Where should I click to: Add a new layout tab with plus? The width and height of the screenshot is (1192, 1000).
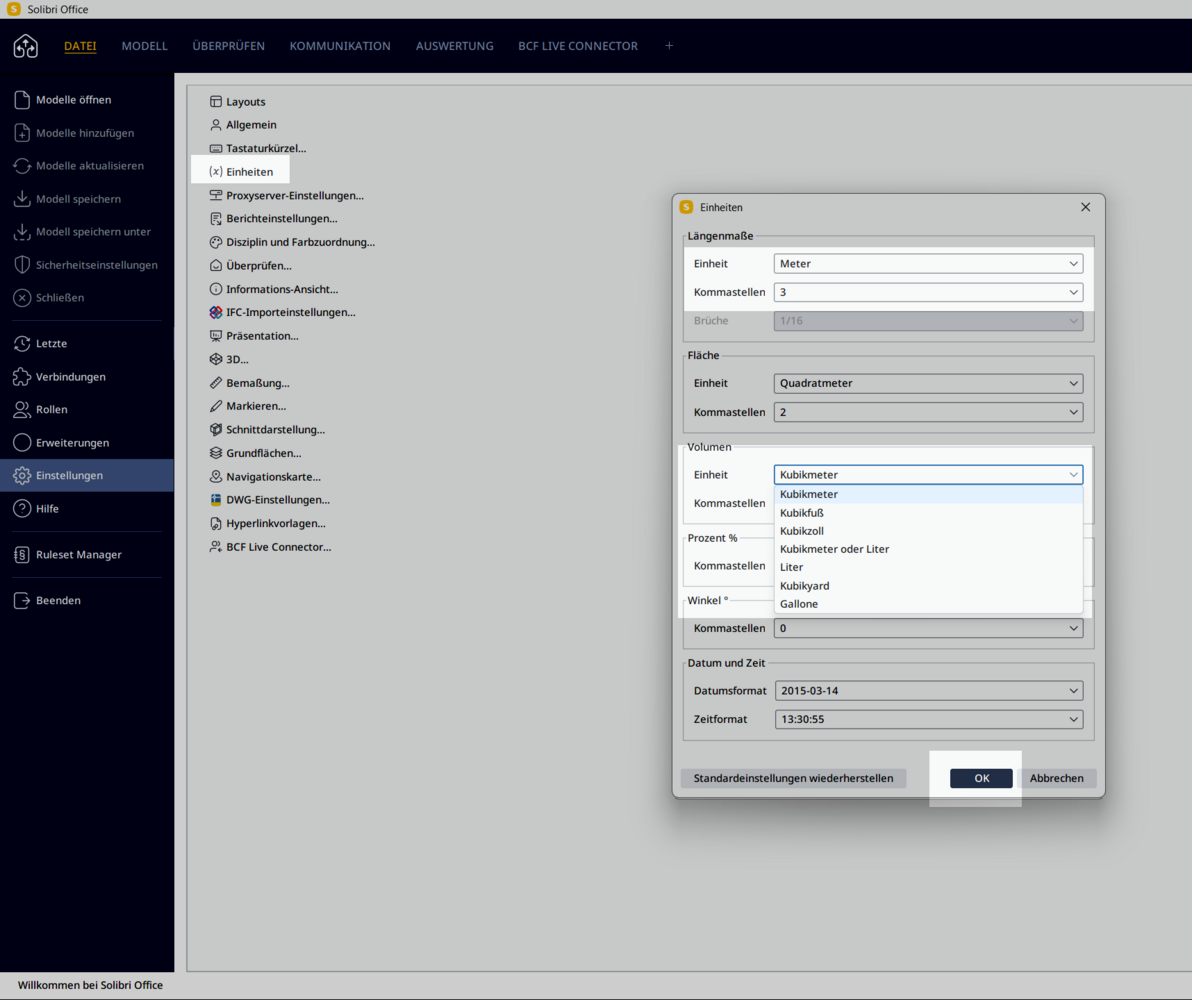[x=669, y=46]
